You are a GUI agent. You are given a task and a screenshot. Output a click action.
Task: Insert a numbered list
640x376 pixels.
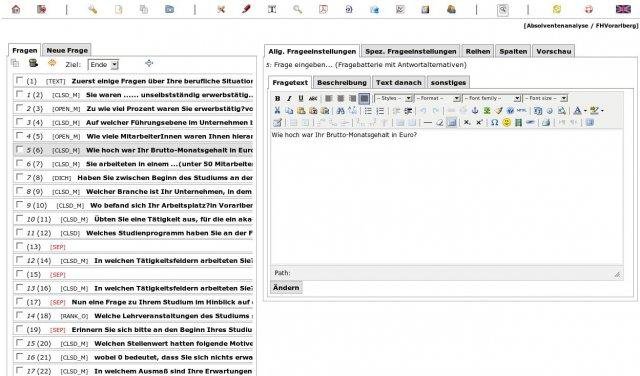[380, 110]
